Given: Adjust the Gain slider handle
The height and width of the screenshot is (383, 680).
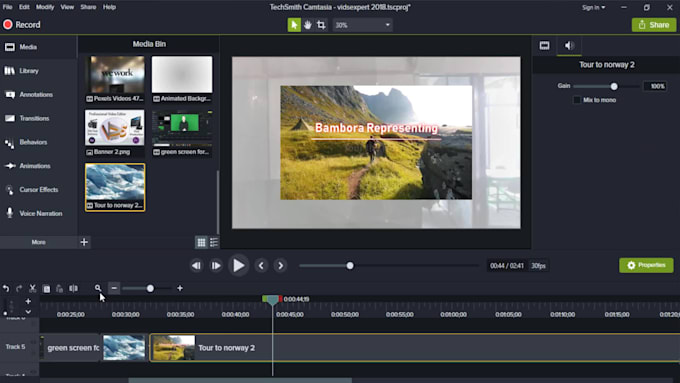Looking at the screenshot, I should [614, 86].
